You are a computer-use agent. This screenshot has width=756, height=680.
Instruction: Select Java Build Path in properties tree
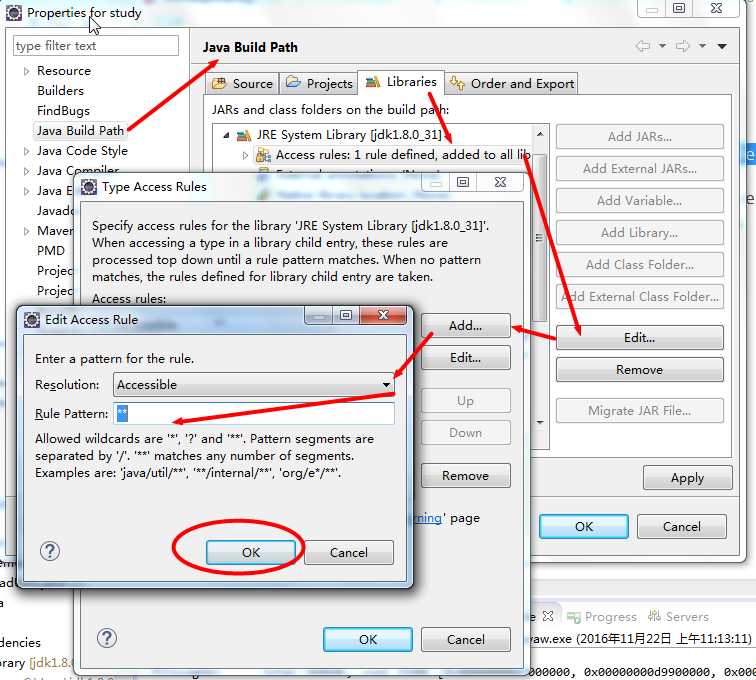(x=81, y=131)
